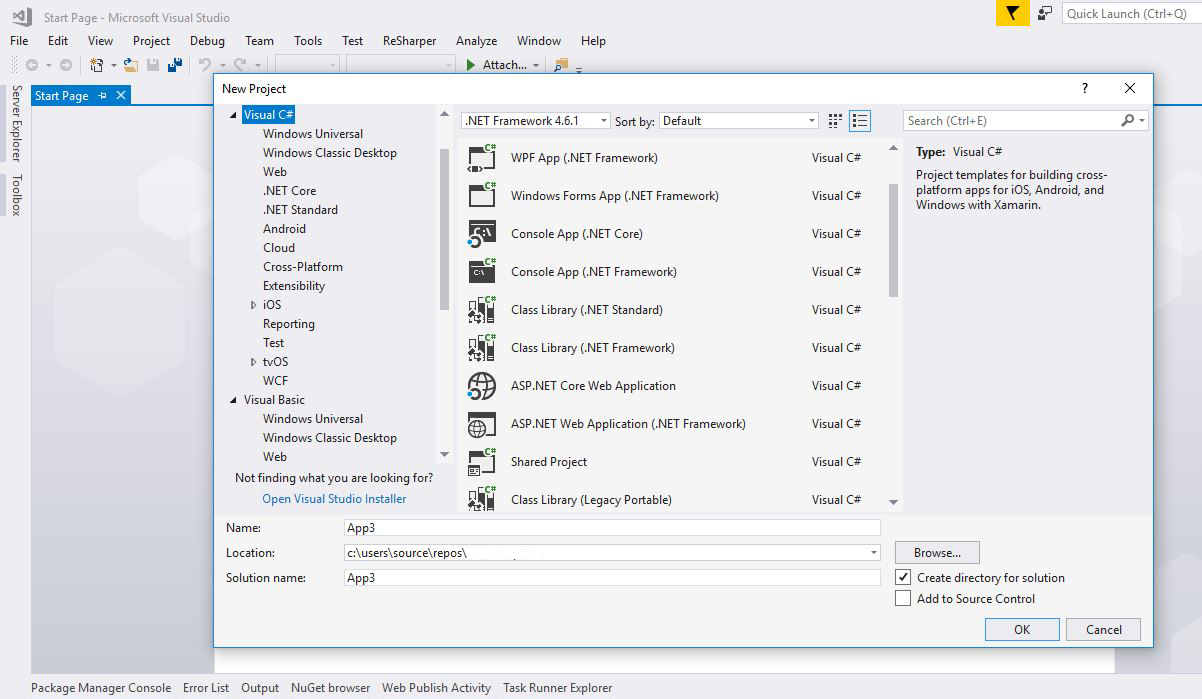The width and height of the screenshot is (1202, 699).
Task: Check Add to Source Control
Action: coord(903,598)
